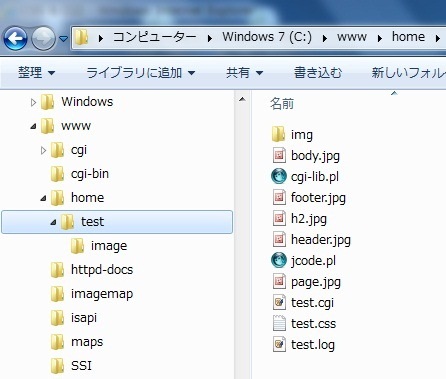Select the jcode.pl Perl script icon
The image size is (446, 379).
click(x=279, y=260)
